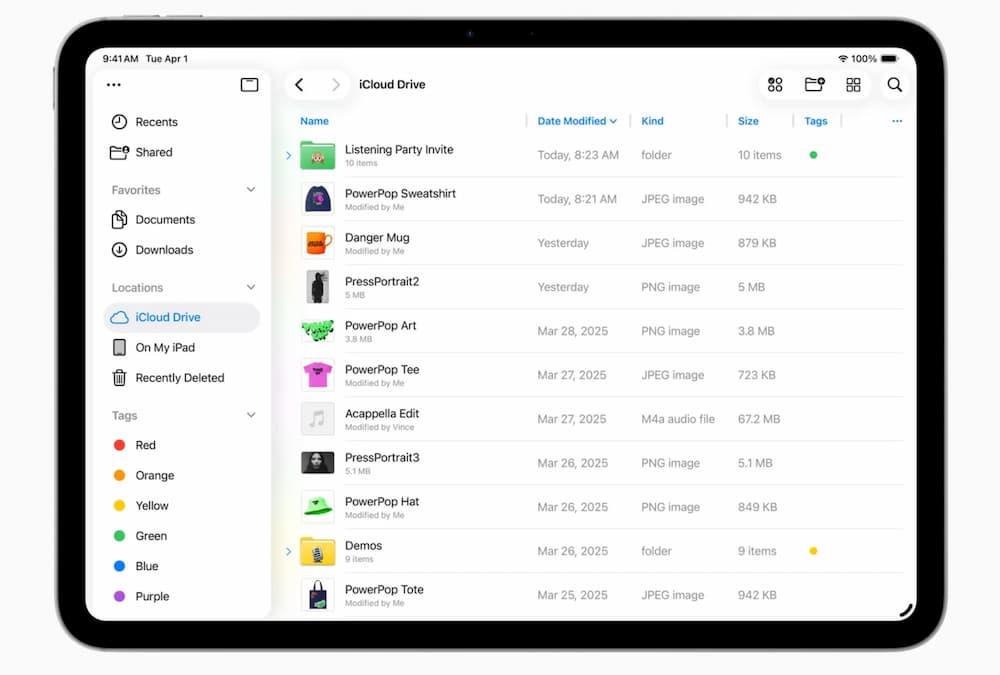
Task: Open the sharing options icon in toolbar
Action: click(x=775, y=85)
